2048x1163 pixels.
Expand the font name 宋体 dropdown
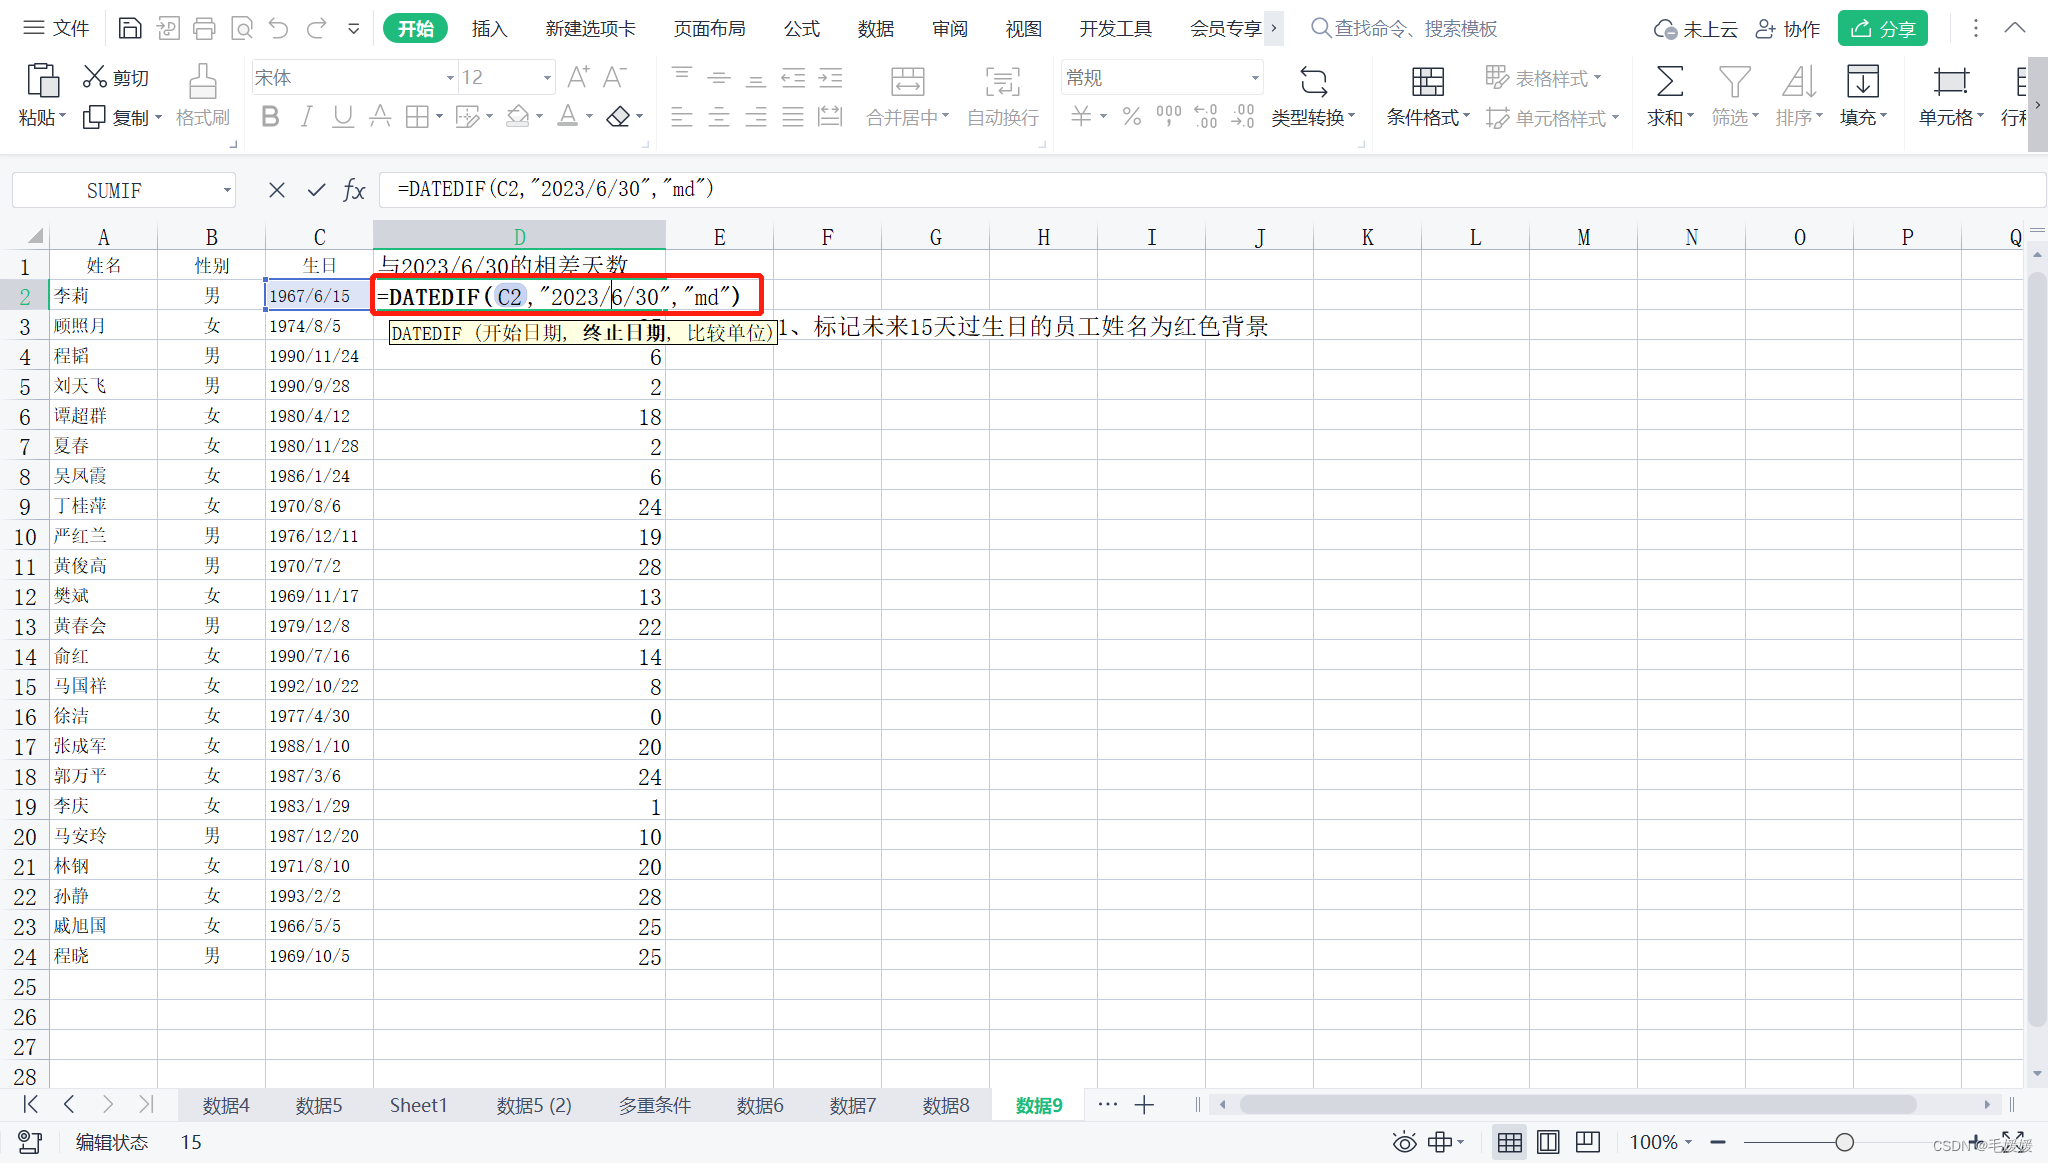pos(450,77)
